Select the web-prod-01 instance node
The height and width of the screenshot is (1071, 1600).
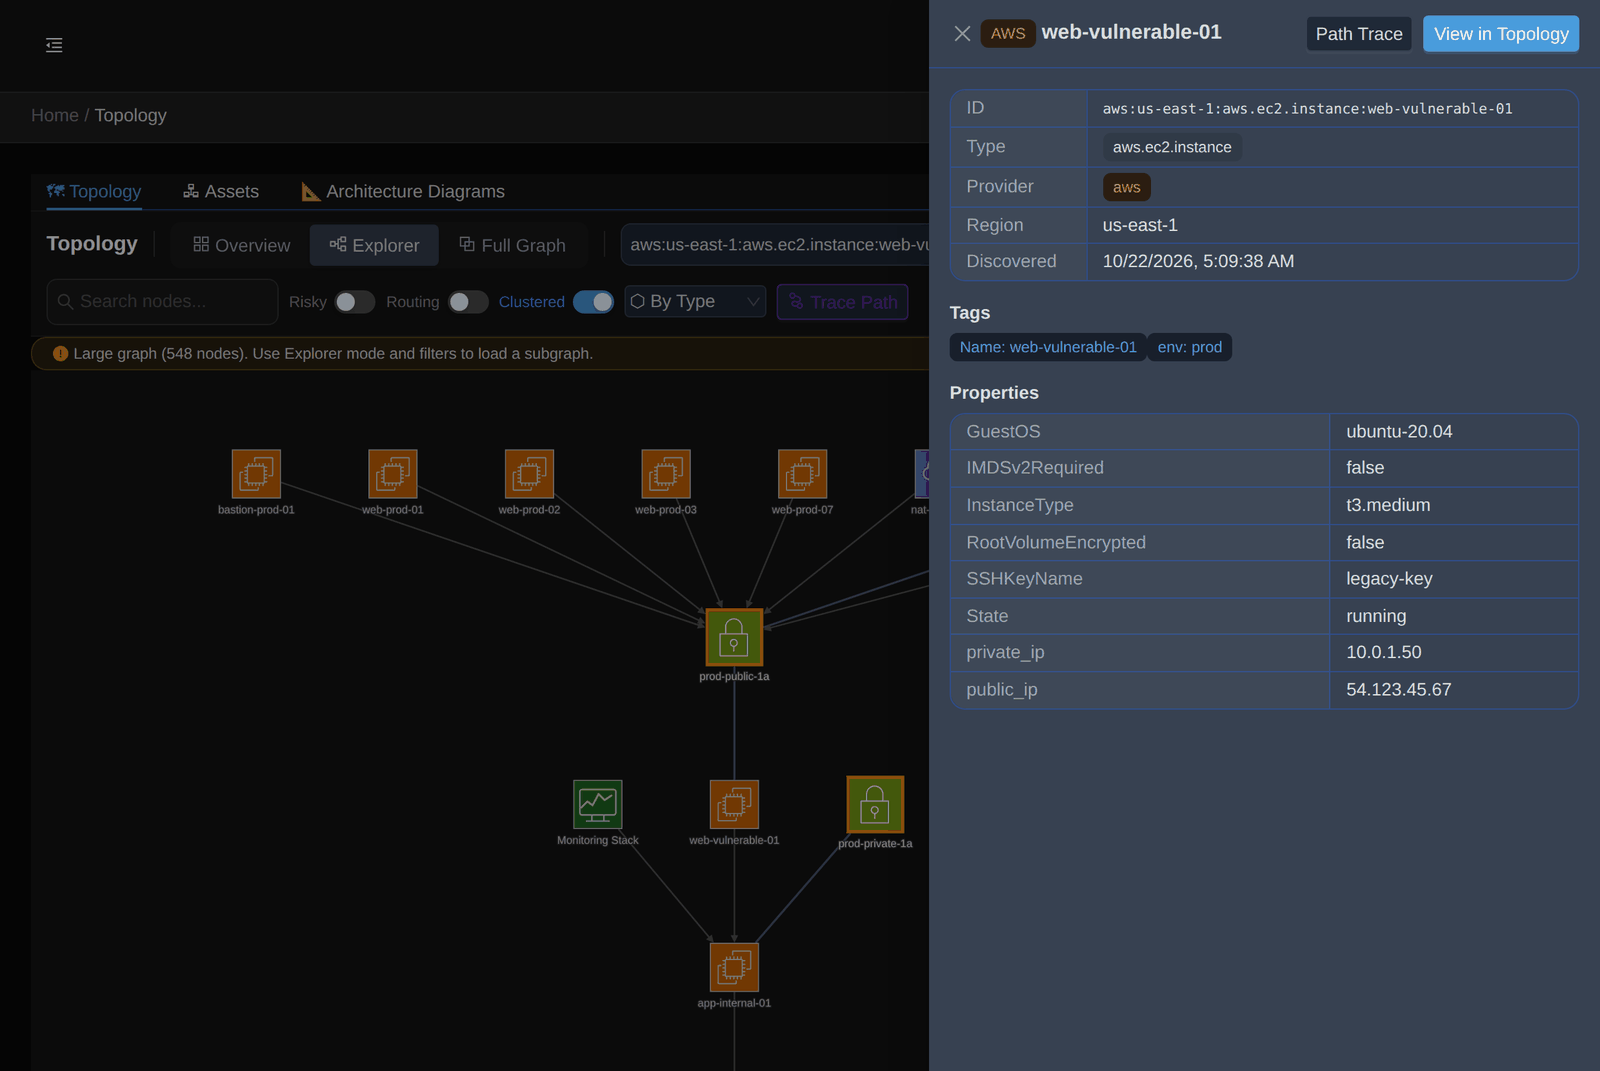click(x=393, y=474)
